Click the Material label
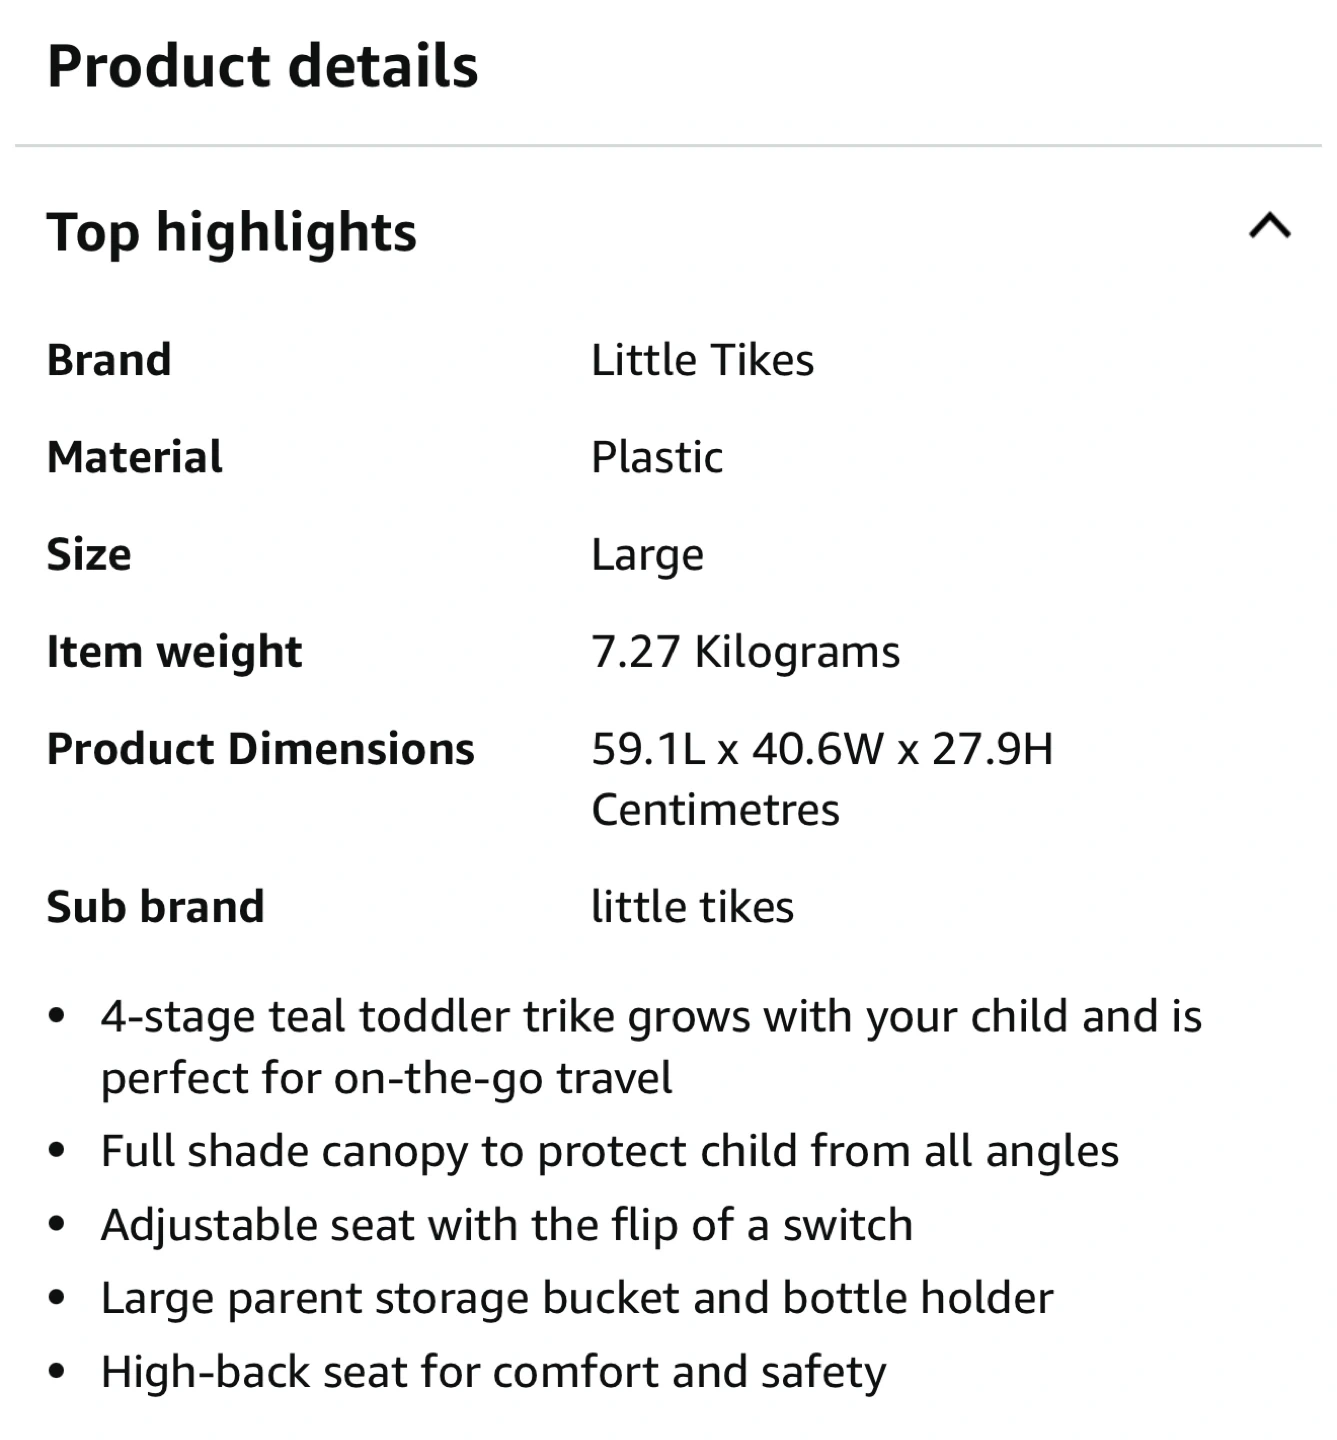 pyautogui.click(x=135, y=457)
